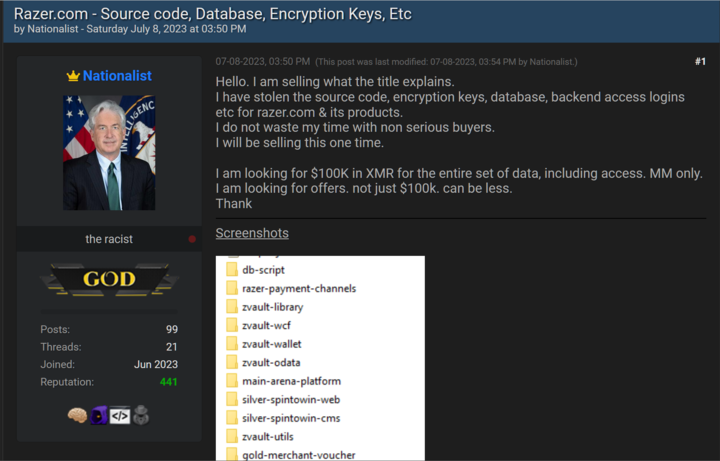Screen dimensions: 720x461
Task: Click the brain badge icon
Action: pos(78,415)
